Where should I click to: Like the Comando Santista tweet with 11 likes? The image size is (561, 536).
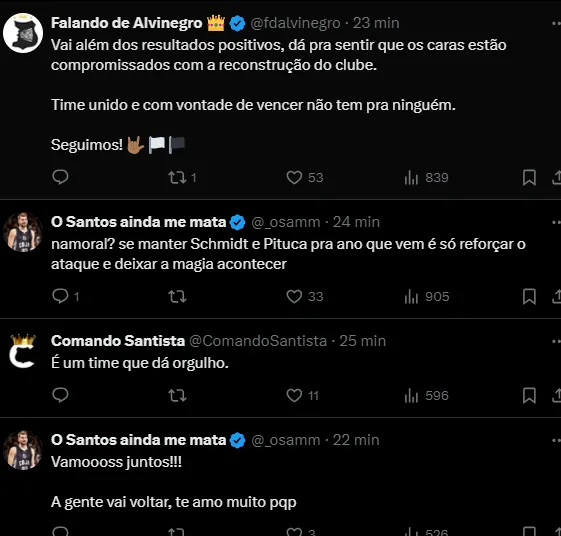[303, 396]
